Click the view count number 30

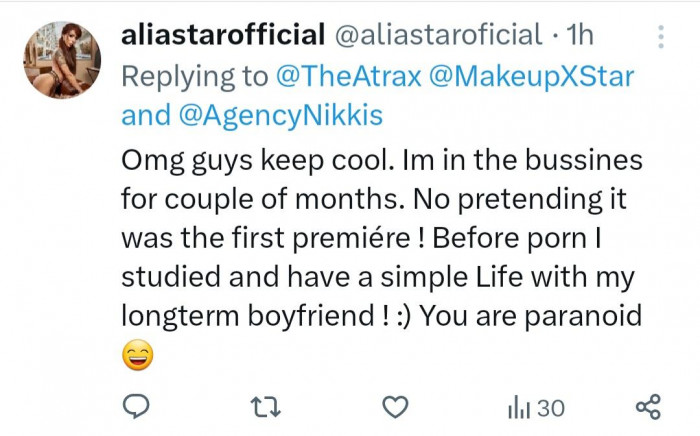click(551, 407)
